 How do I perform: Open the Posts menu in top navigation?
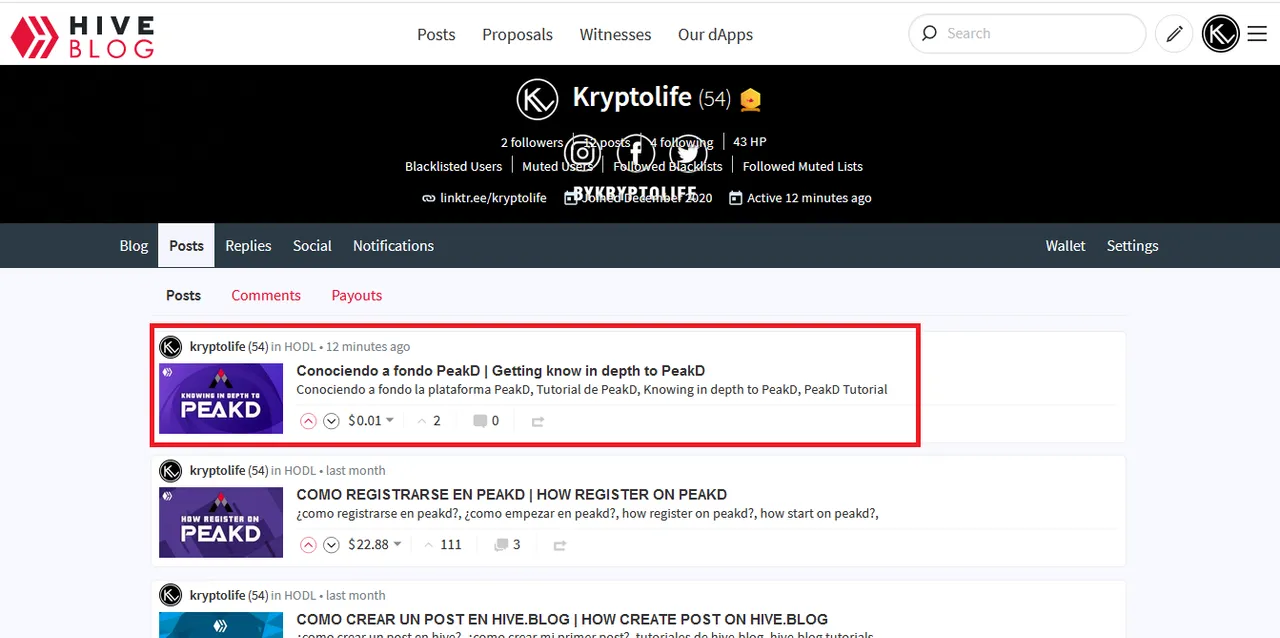[436, 34]
